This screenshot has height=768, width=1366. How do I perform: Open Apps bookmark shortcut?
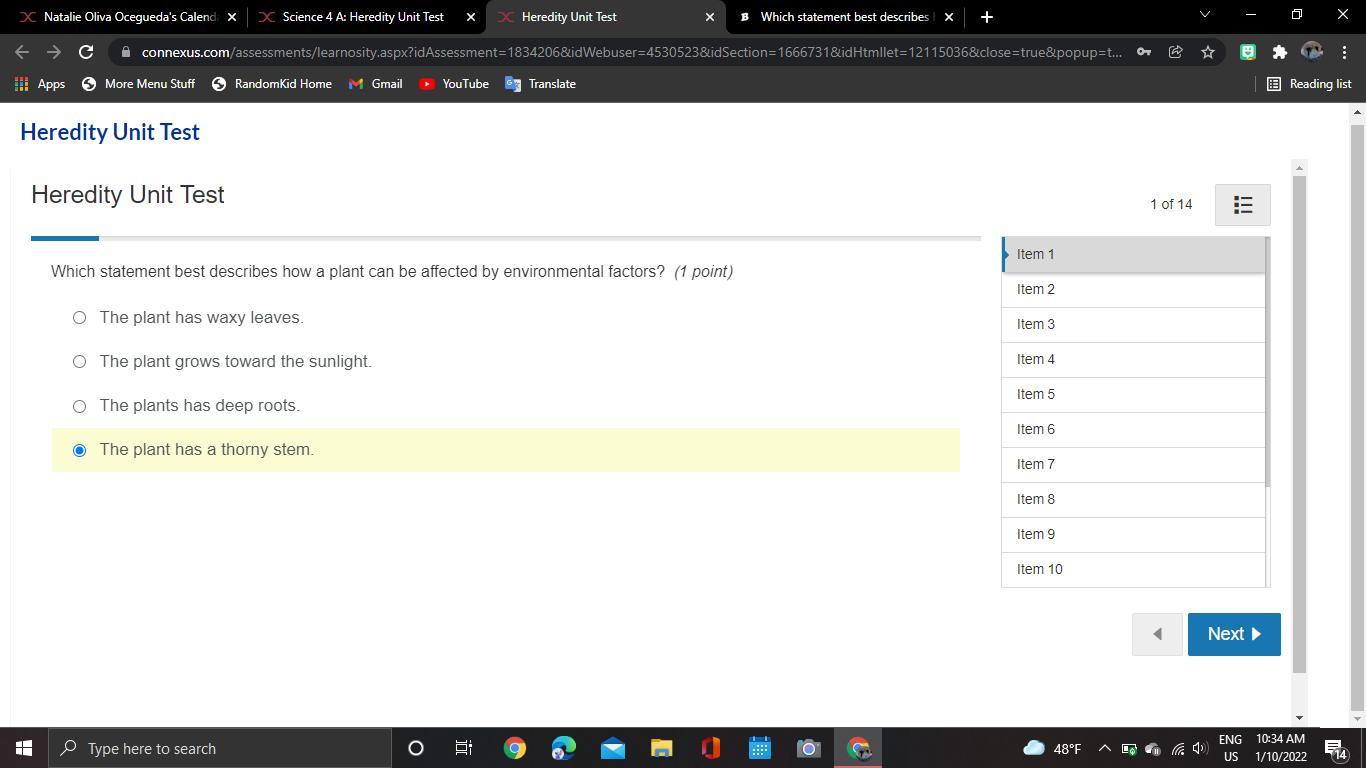40,84
